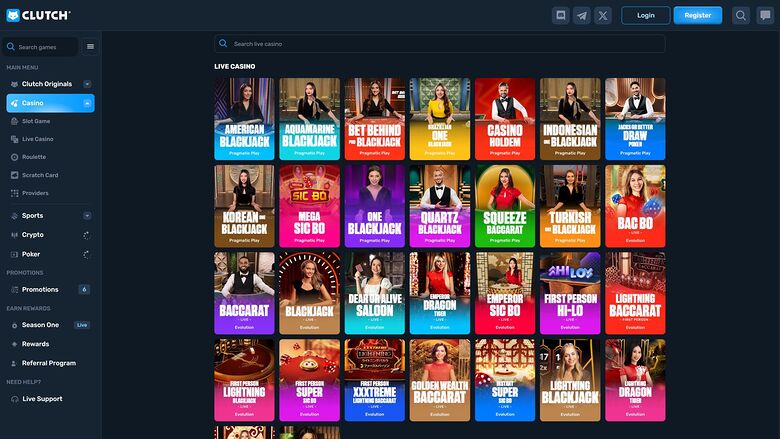Click the Login button
780x439 pixels.
(x=646, y=15)
